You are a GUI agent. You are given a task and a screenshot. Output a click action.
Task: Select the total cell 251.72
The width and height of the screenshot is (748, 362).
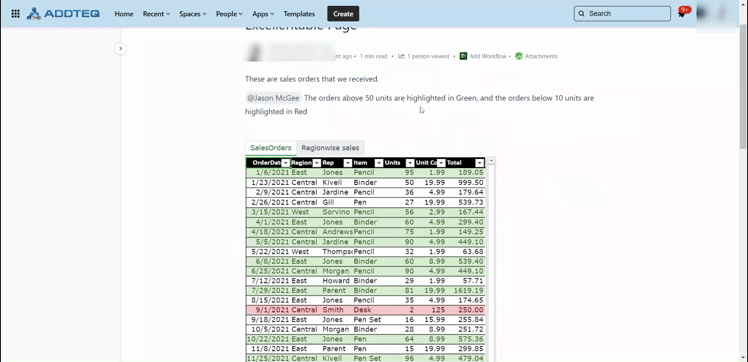pyautogui.click(x=466, y=330)
